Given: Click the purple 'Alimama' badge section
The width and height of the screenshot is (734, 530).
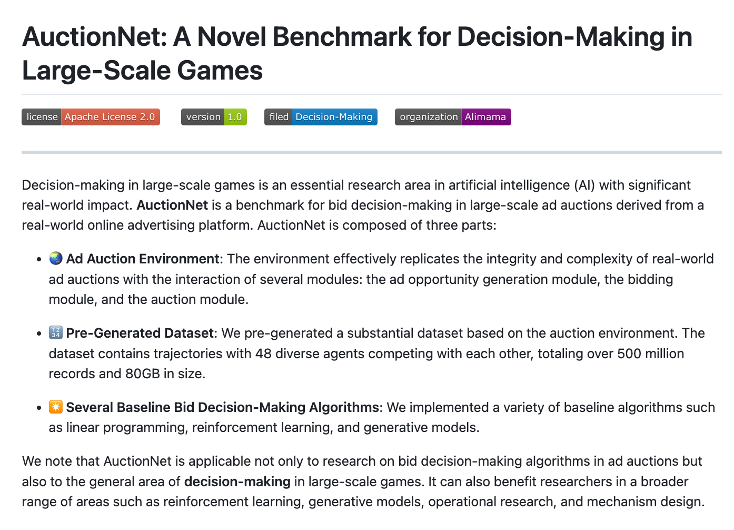Looking at the screenshot, I should click(486, 117).
